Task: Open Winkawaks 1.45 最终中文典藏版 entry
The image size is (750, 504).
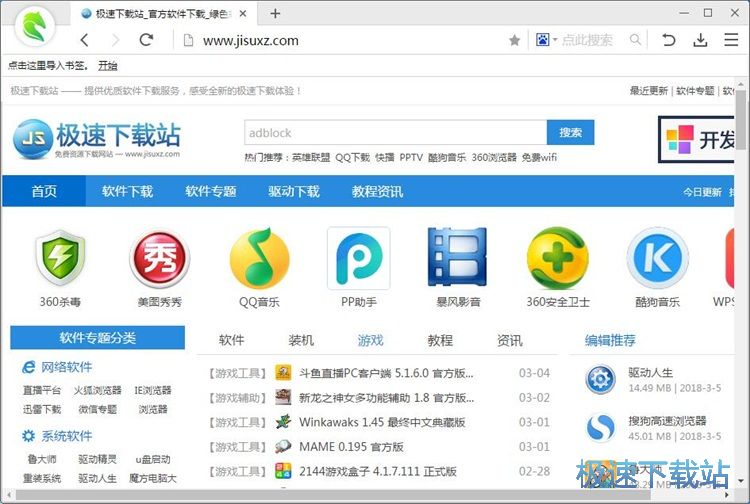Action: 382,422
